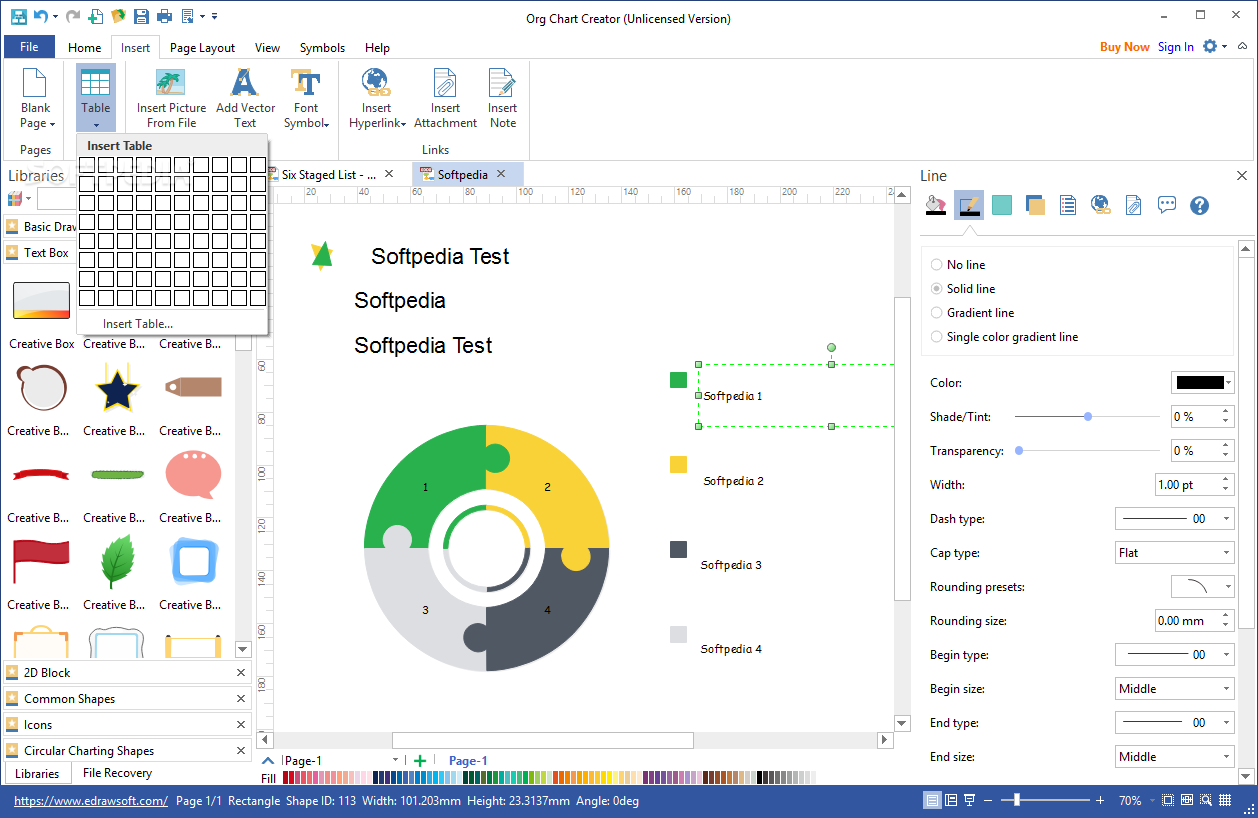1258x818 pixels.
Task: Open the comment speech bubble panel icon
Action: tap(1167, 205)
